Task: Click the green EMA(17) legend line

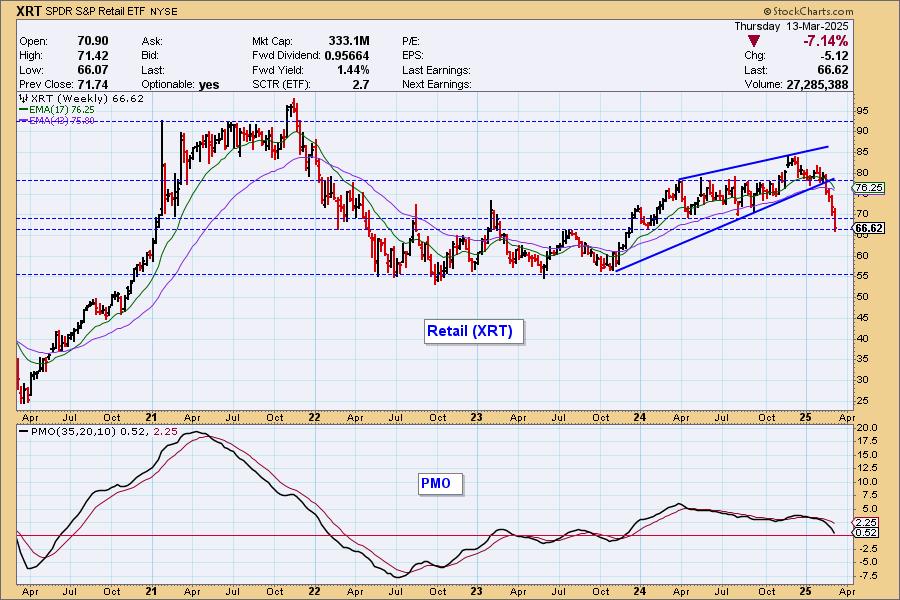Action: (24, 109)
